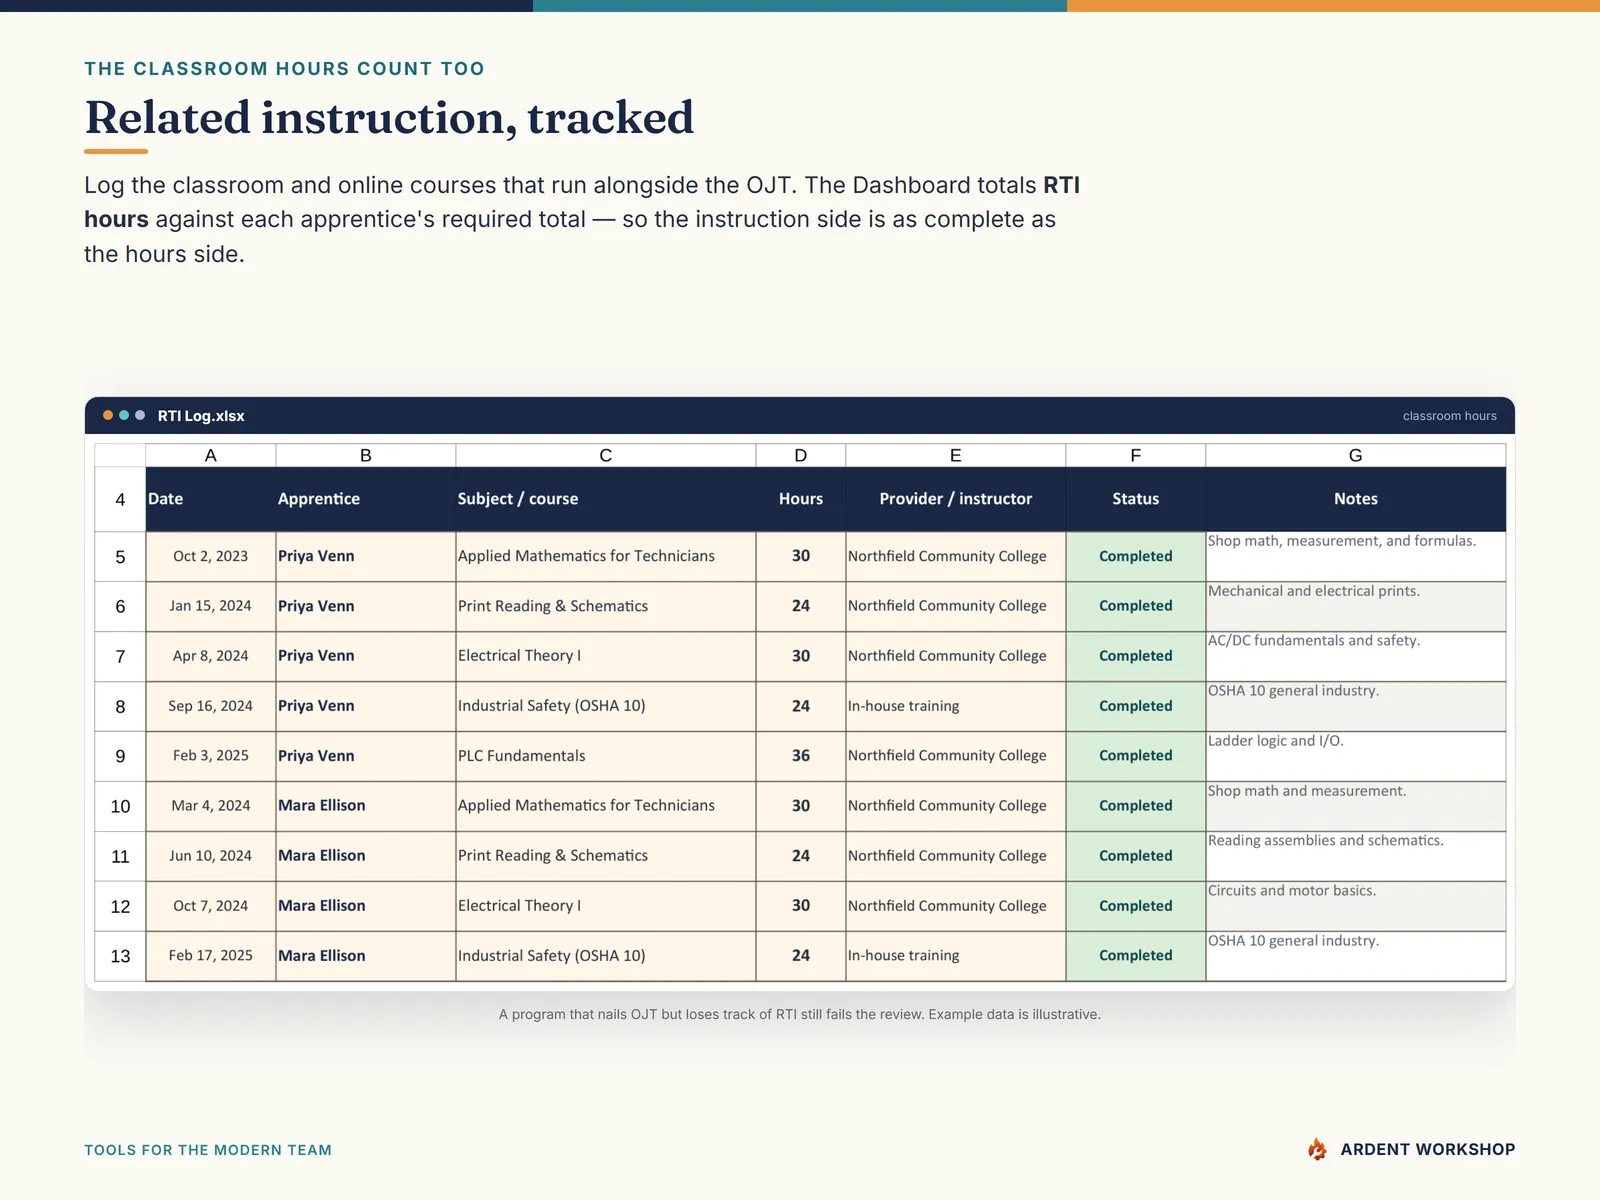Click the 36 hours cell
The height and width of the screenshot is (1200, 1600).
point(801,756)
